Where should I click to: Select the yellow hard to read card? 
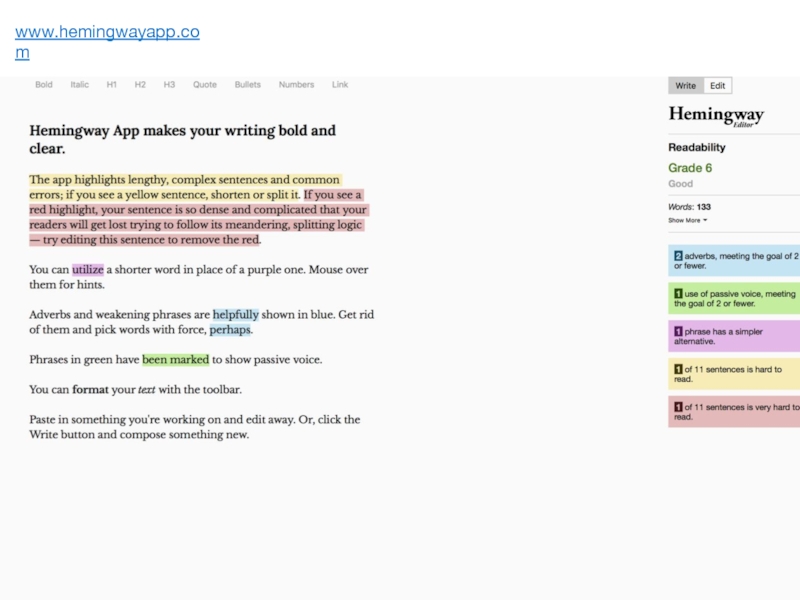734,374
